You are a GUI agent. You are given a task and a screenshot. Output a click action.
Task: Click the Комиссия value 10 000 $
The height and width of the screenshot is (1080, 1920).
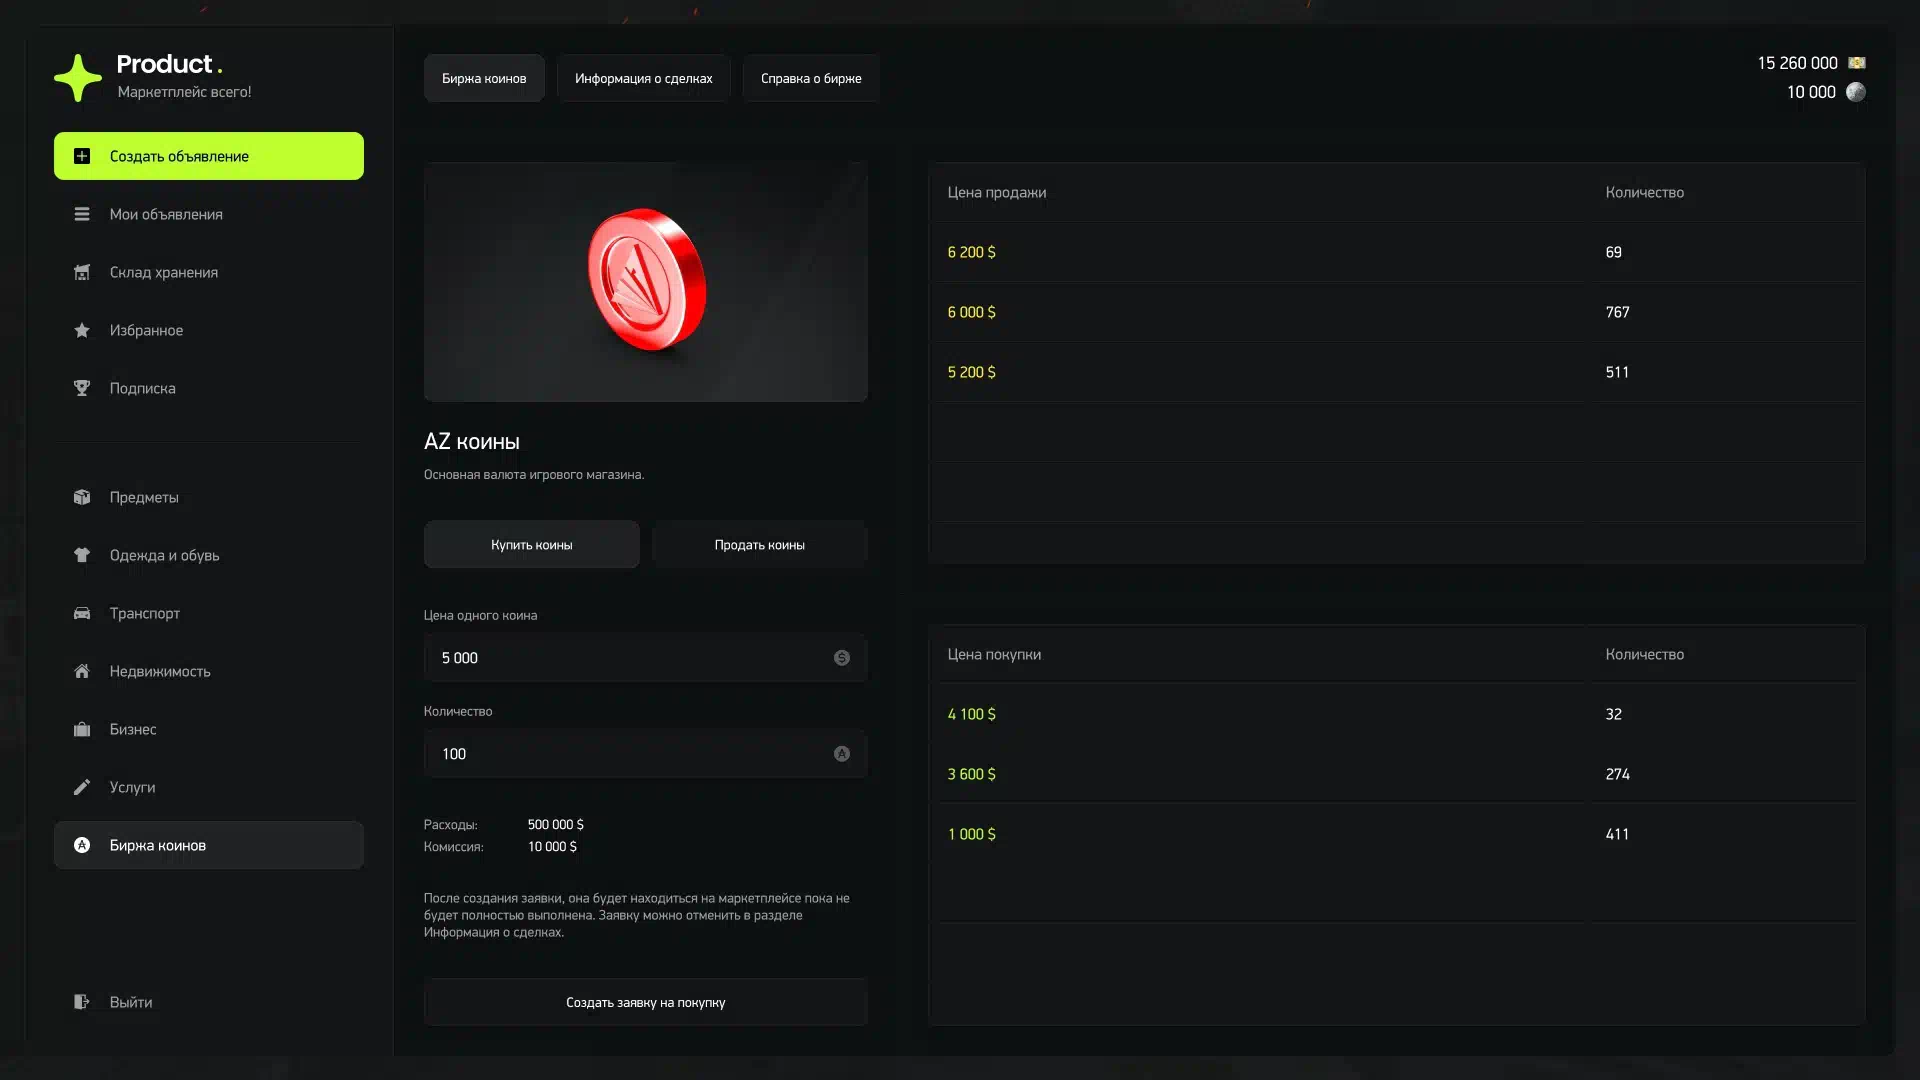pos(552,847)
